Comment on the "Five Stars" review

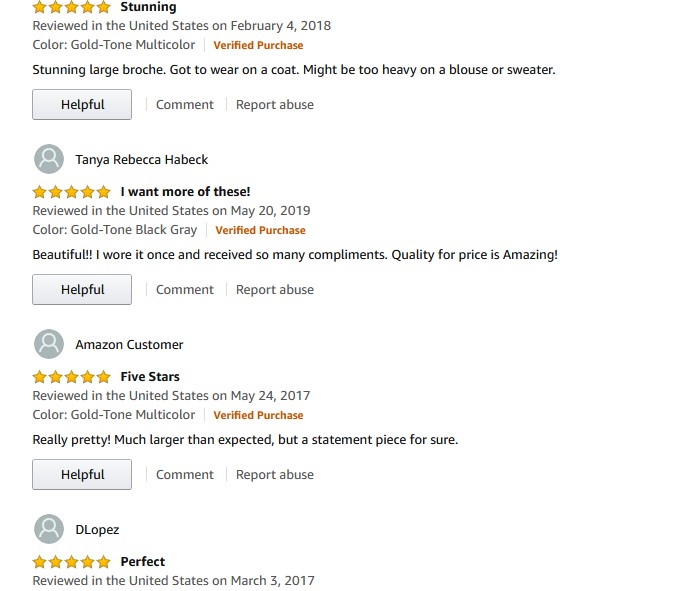point(185,475)
